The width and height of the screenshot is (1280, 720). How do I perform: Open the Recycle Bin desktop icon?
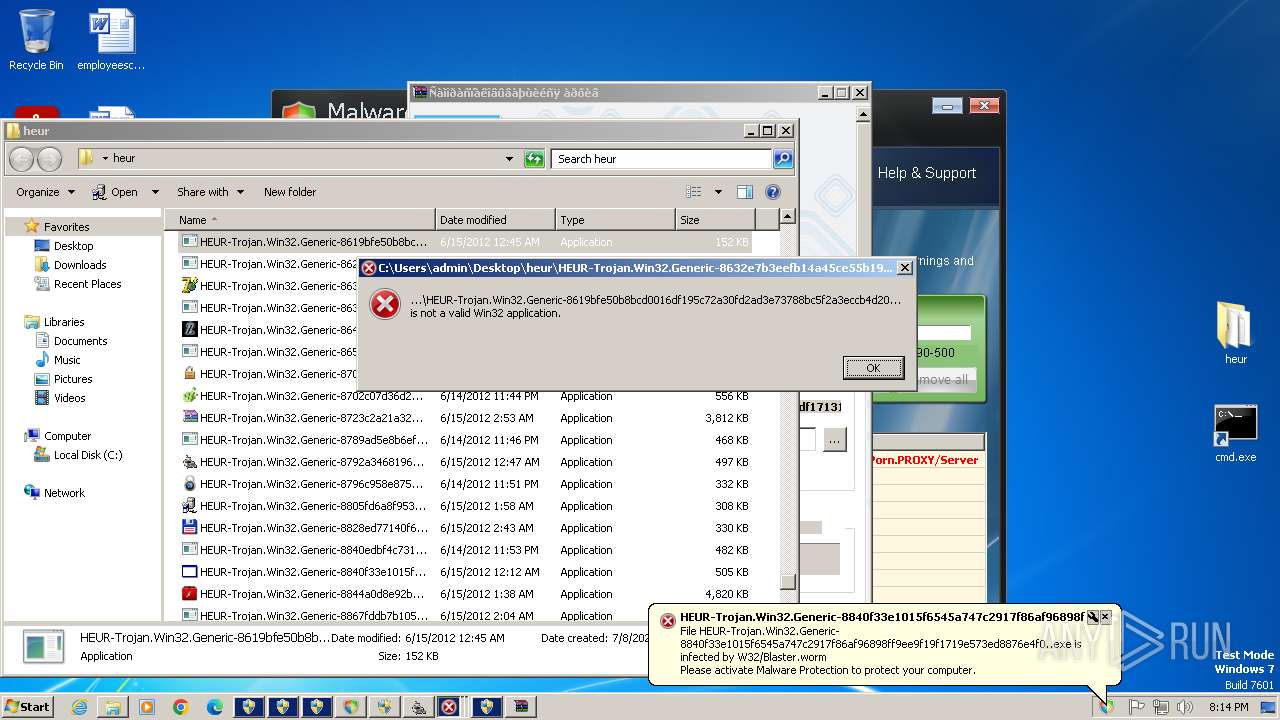(x=36, y=40)
